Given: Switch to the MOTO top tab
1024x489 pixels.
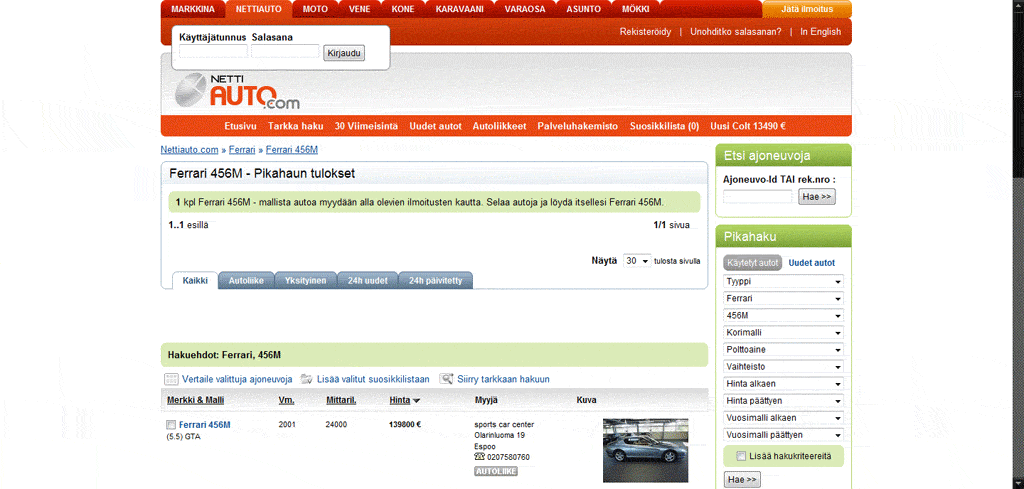Looking at the screenshot, I should (315, 9).
